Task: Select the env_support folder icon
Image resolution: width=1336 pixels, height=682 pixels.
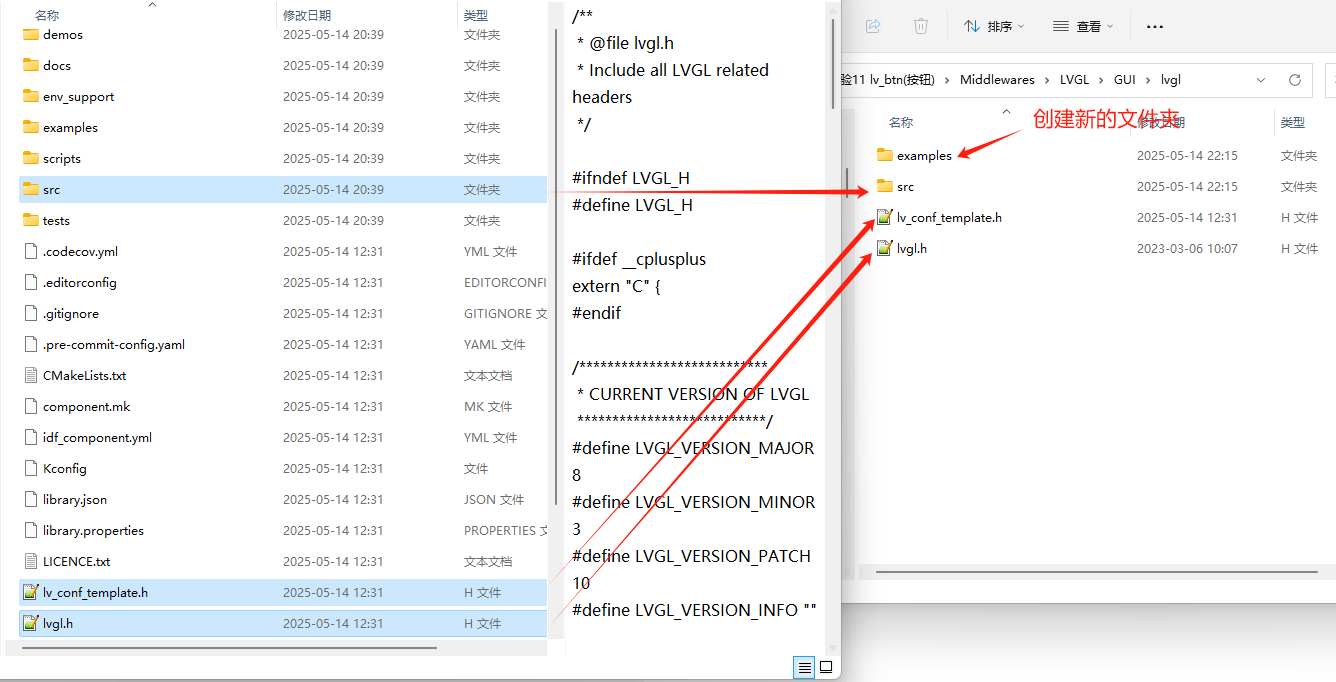Action: click(30, 97)
